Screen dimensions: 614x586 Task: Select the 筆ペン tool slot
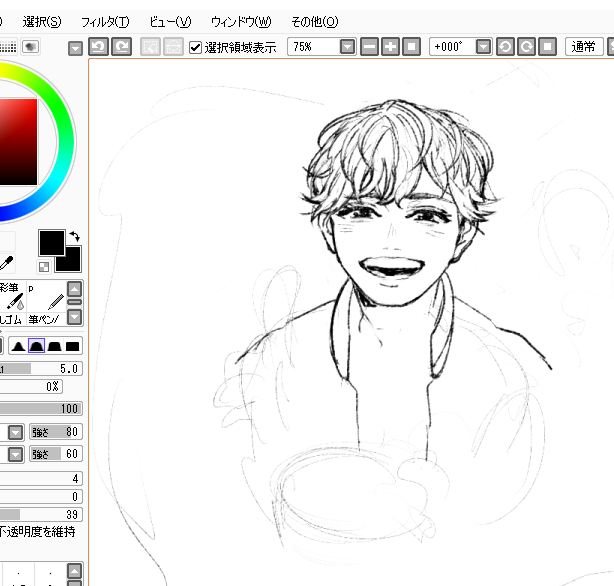[x=46, y=319]
